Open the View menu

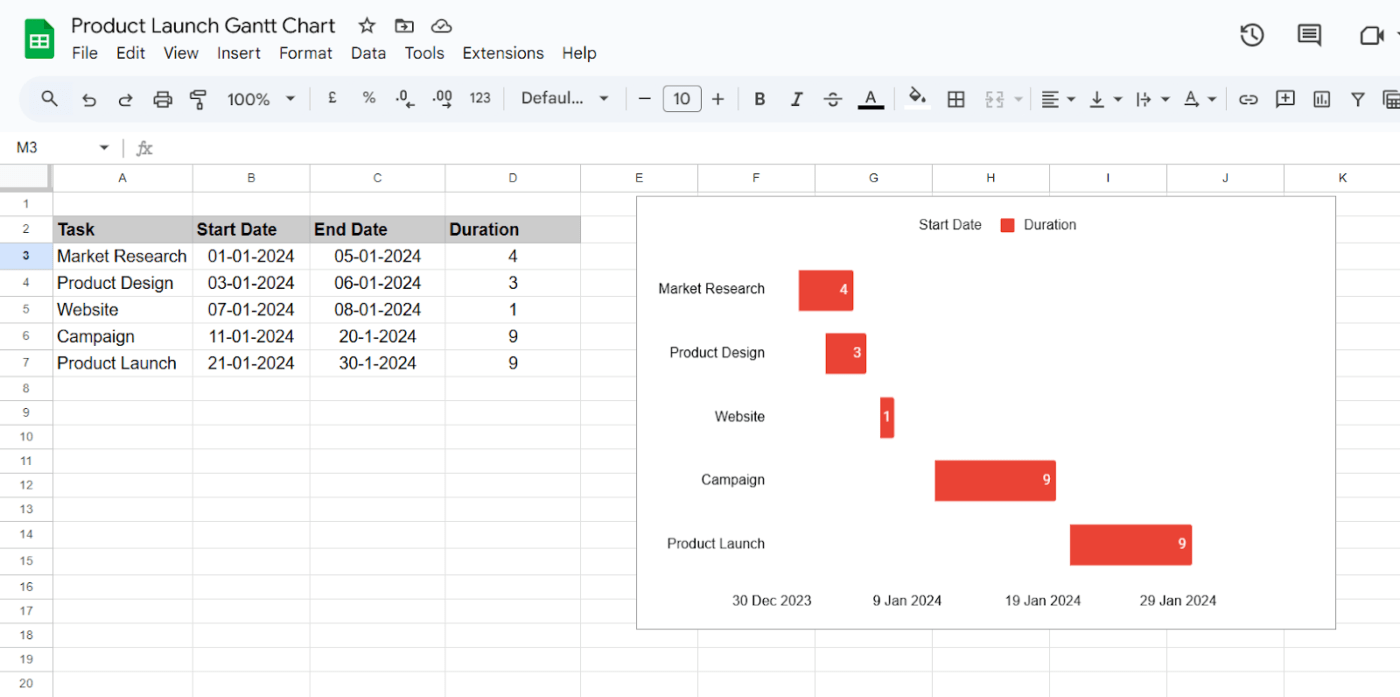(181, 53)
